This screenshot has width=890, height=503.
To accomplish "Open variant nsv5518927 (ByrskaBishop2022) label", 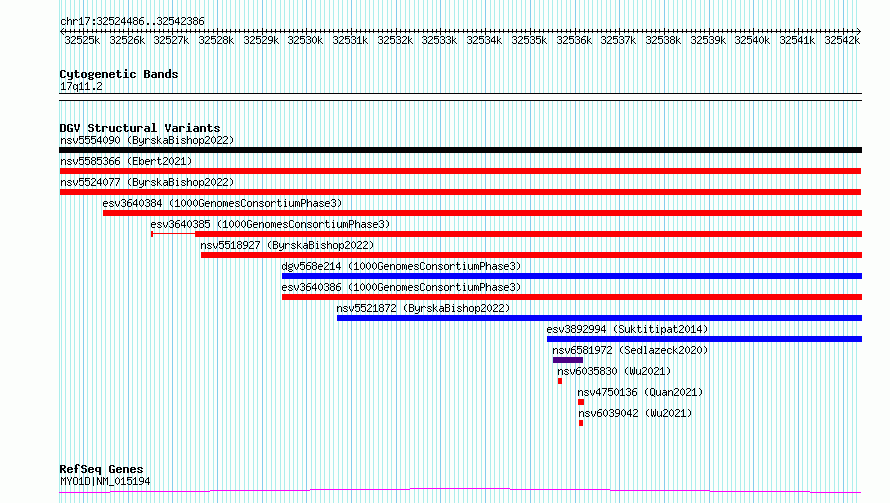I will pos(287,245).
